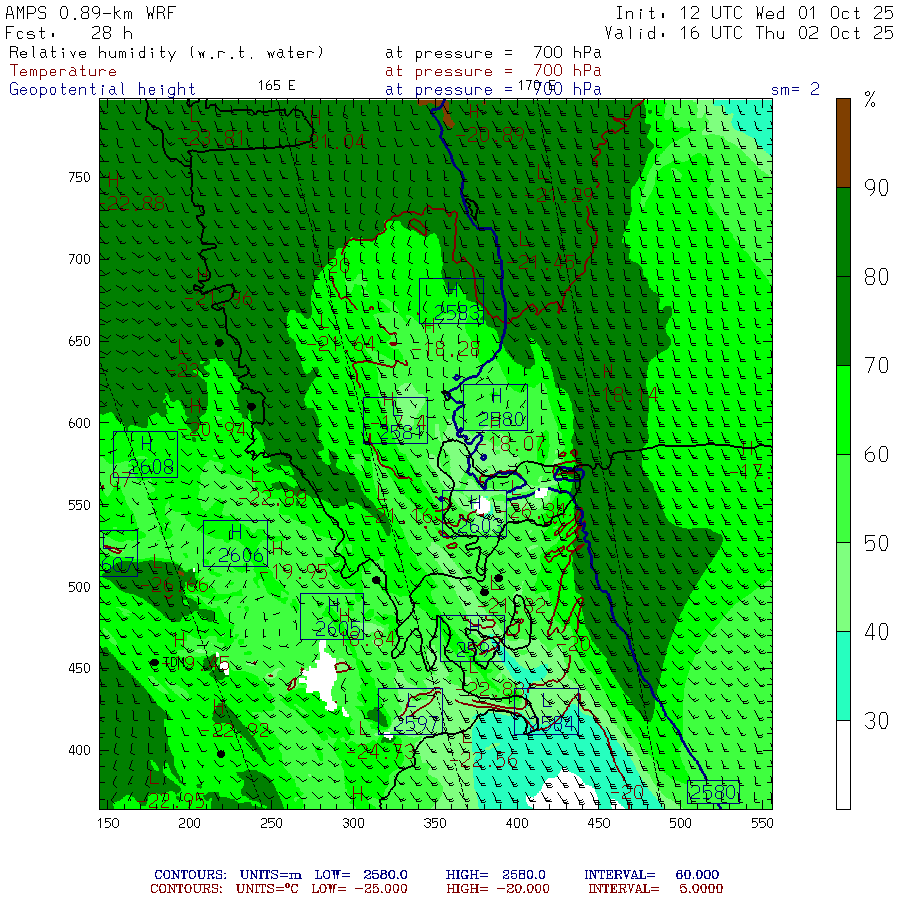The width and height of the screenshot is (900, 900).
Task: Click the '150' x-axis tick label
Action: [x=108, y=823]
